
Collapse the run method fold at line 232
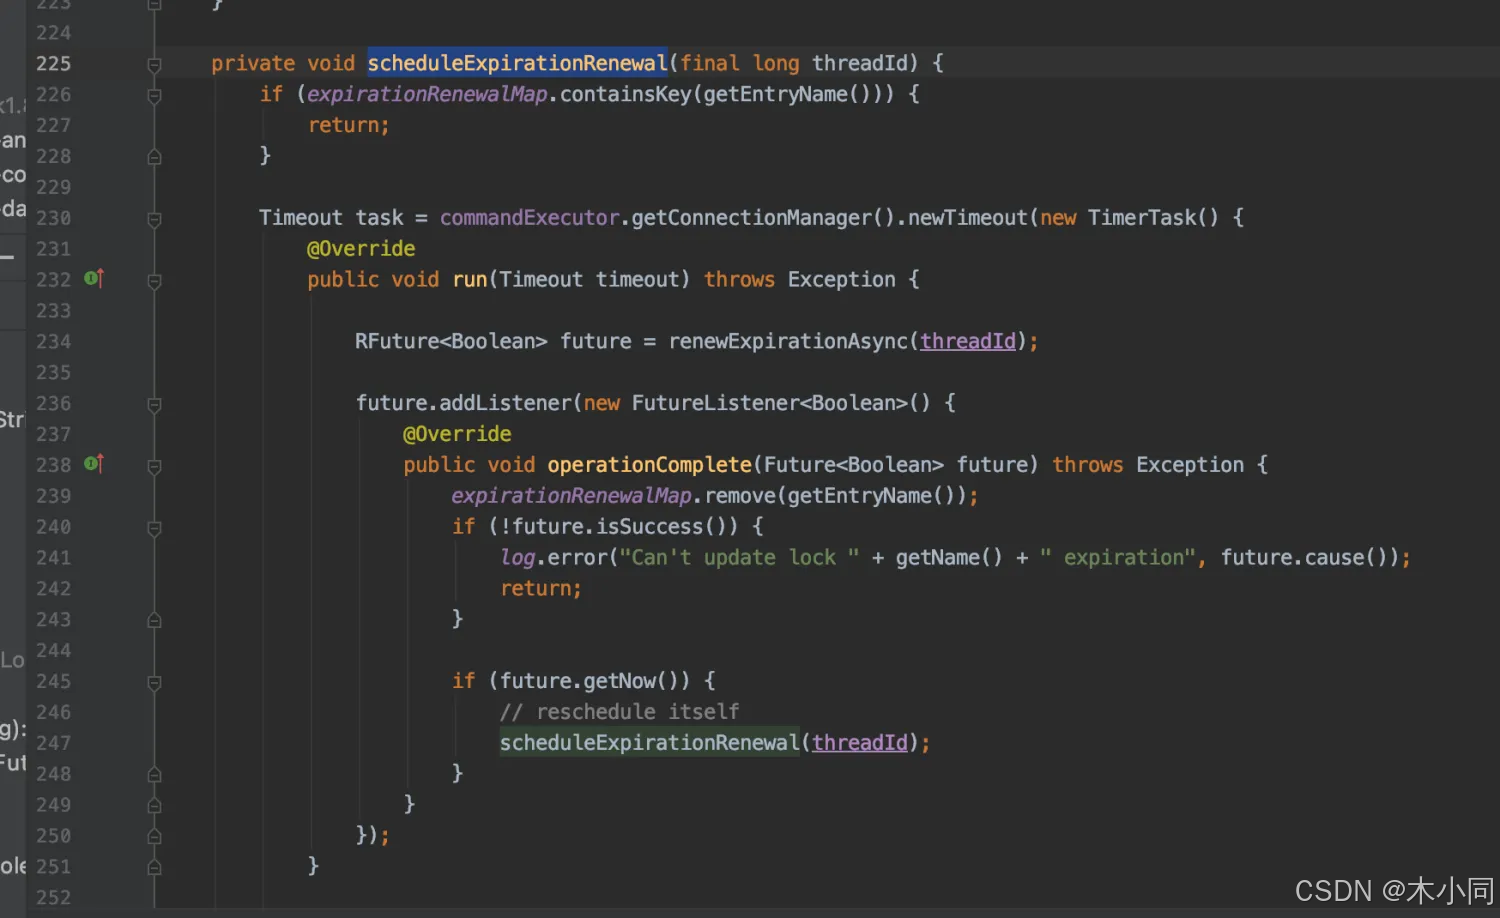tap(154, 281)
